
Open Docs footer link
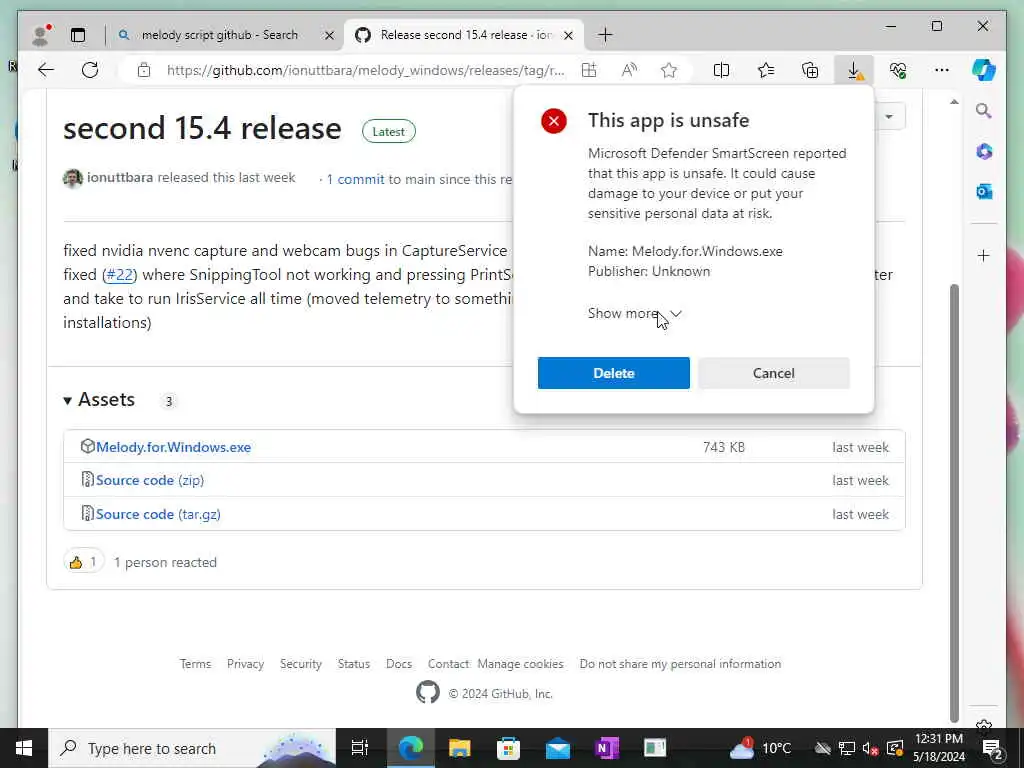(x=398, y=664)
